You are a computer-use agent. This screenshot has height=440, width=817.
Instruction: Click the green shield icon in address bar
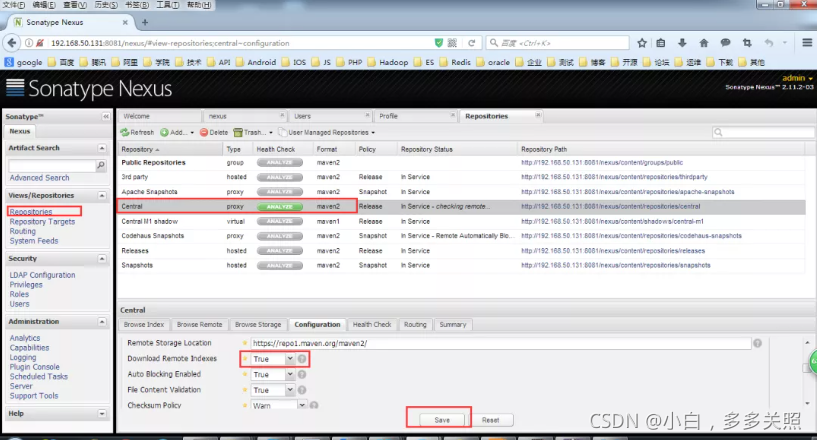[439, 43]
